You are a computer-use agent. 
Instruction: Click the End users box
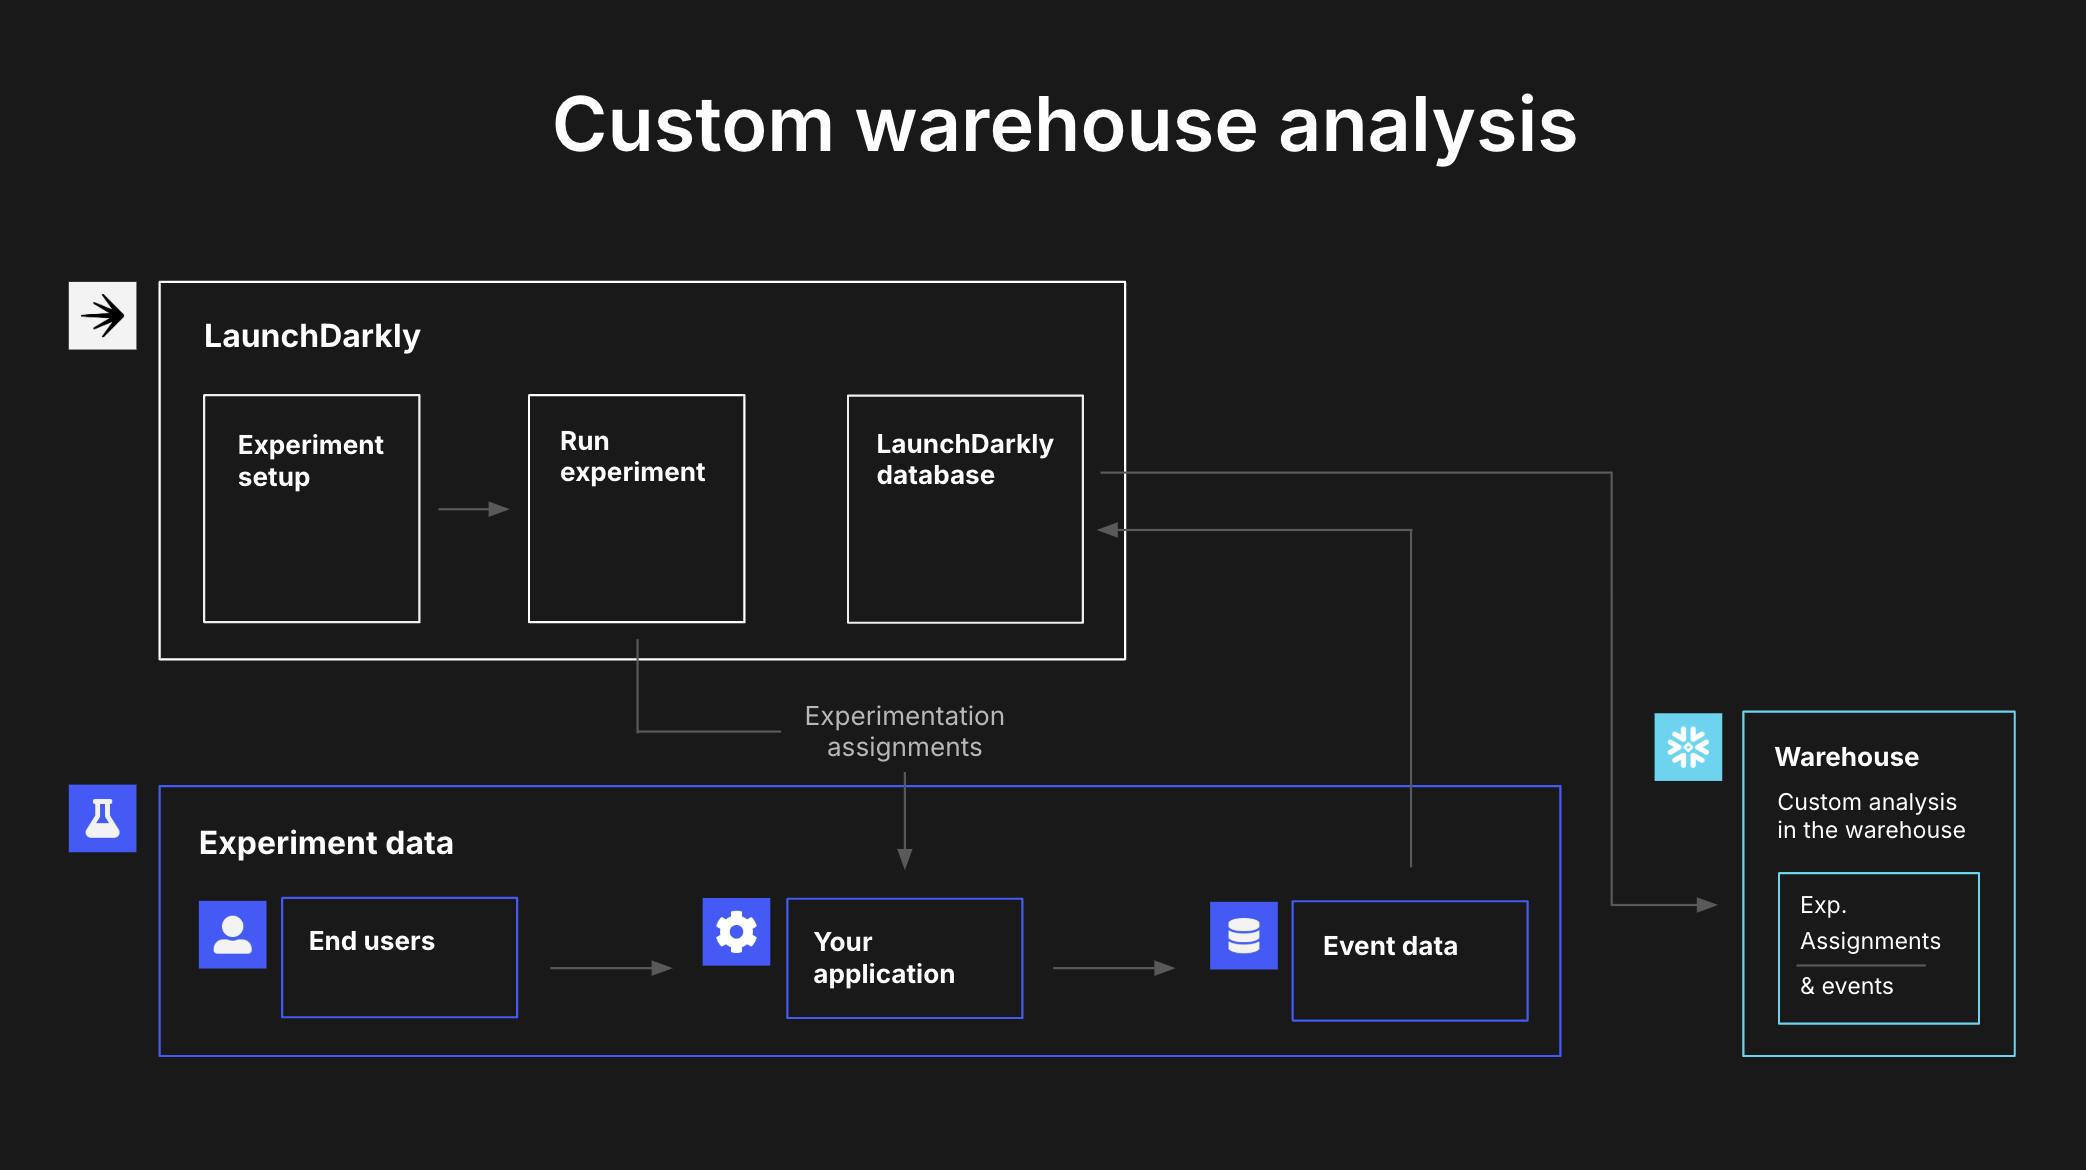[x=399, y=957]
